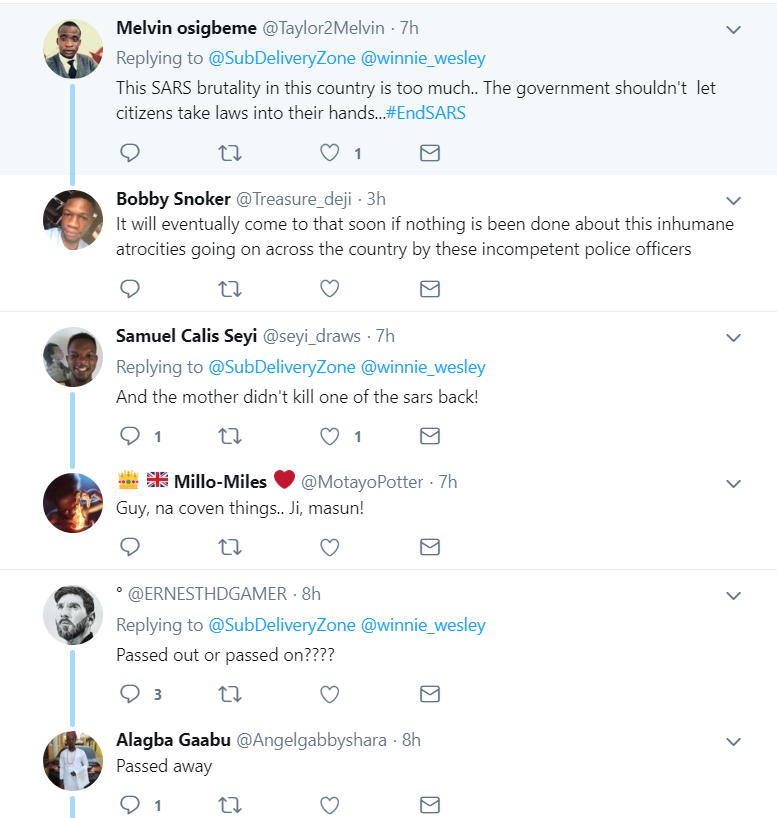Open @winnie_wesley link in ERNESTHDGAMER's reply

[x=423, y=625]
